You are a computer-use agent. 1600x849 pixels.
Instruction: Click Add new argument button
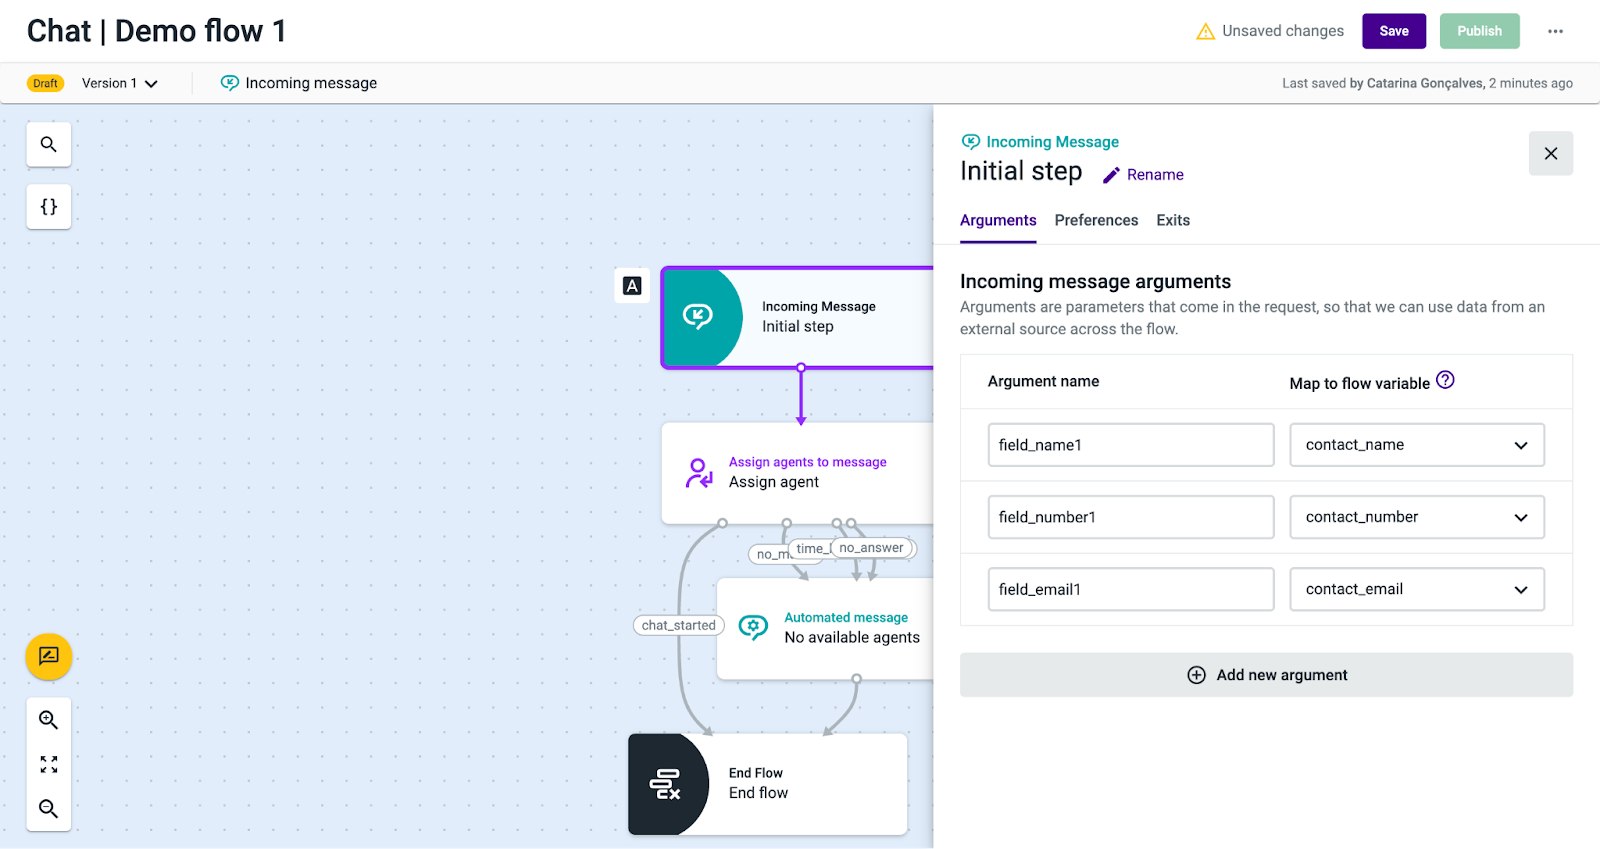[x=1266, y=675]
